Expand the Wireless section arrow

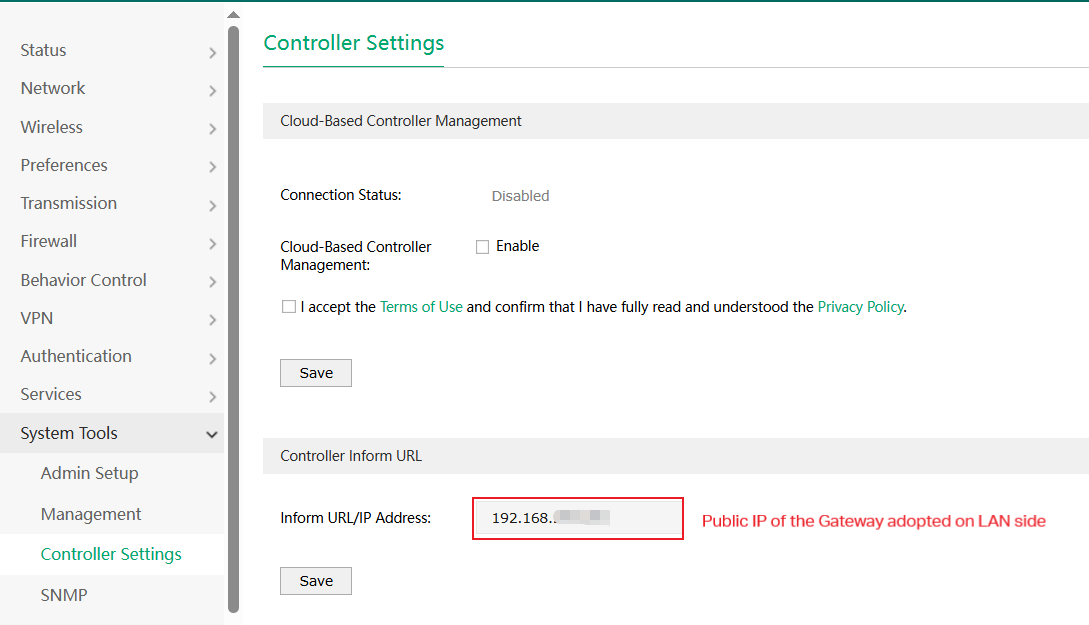point(212,129)
